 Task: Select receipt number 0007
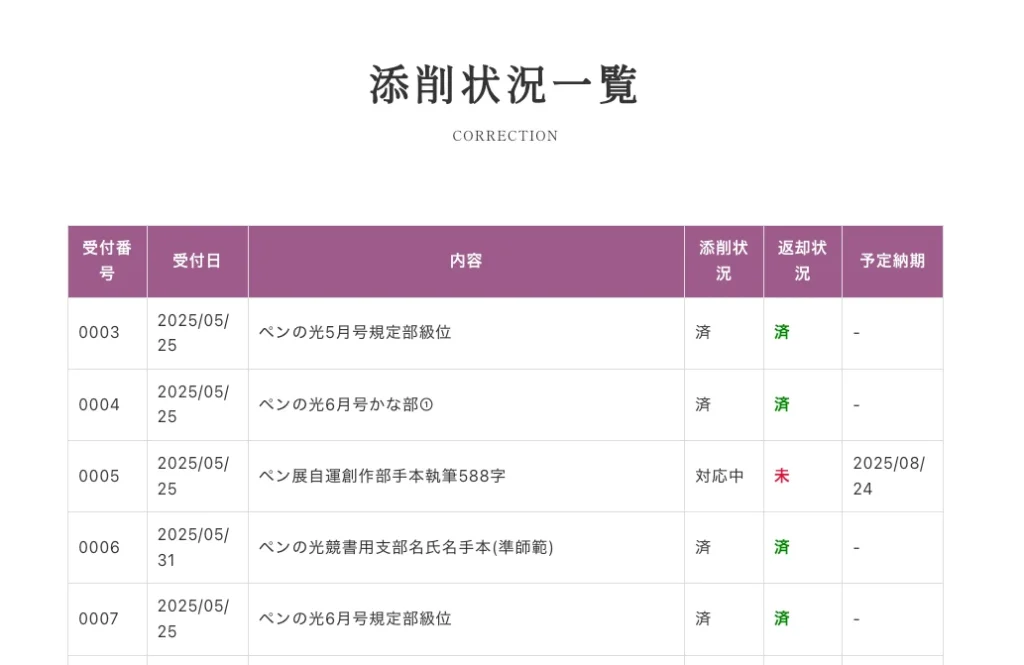99,619
